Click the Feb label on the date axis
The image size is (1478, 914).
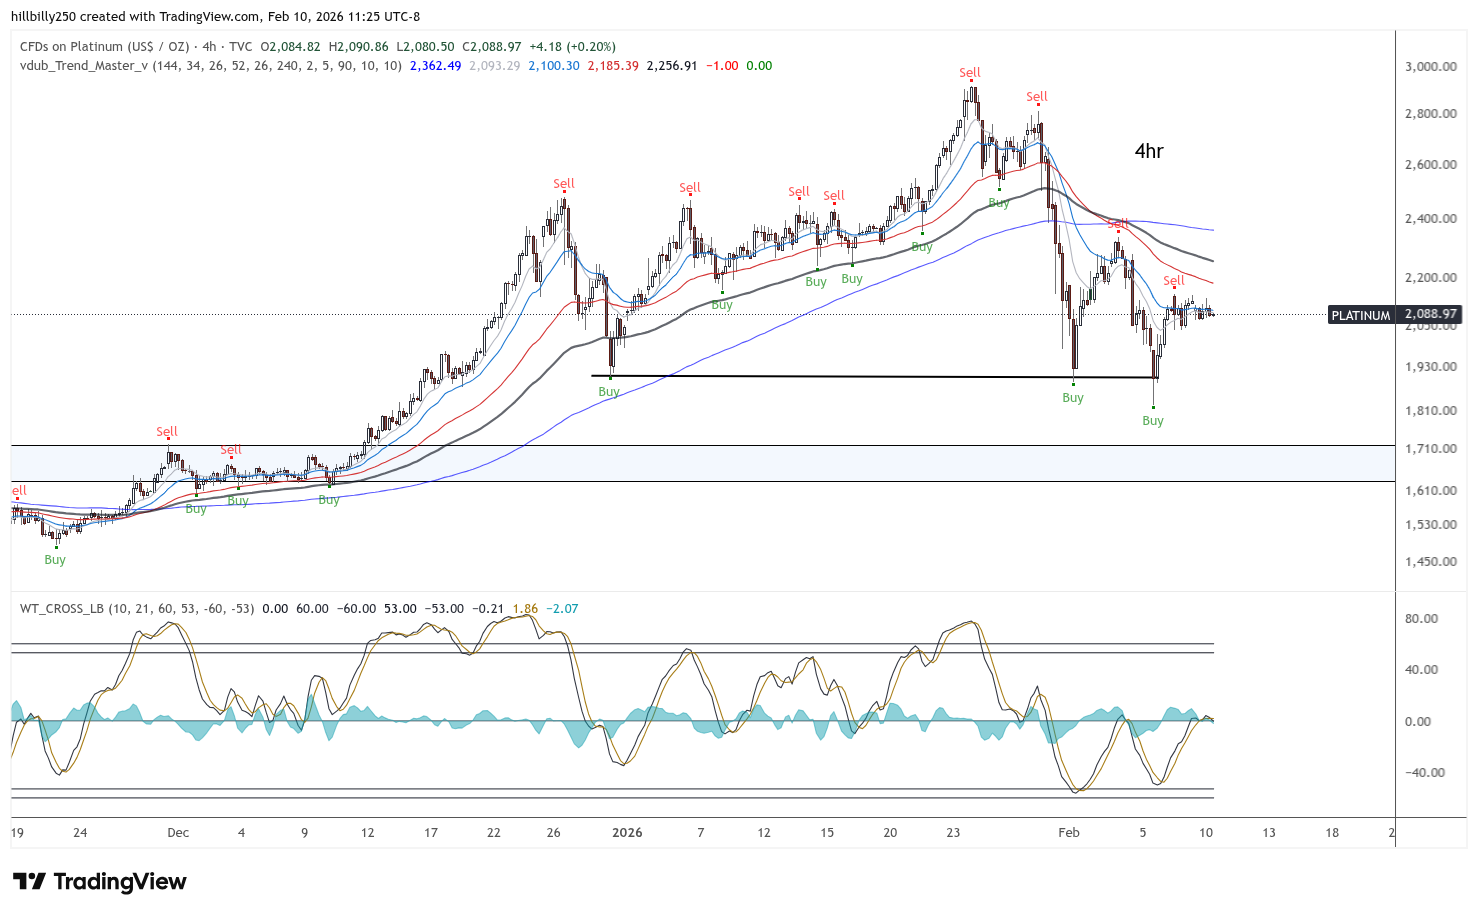click(x=1069, y=833)
